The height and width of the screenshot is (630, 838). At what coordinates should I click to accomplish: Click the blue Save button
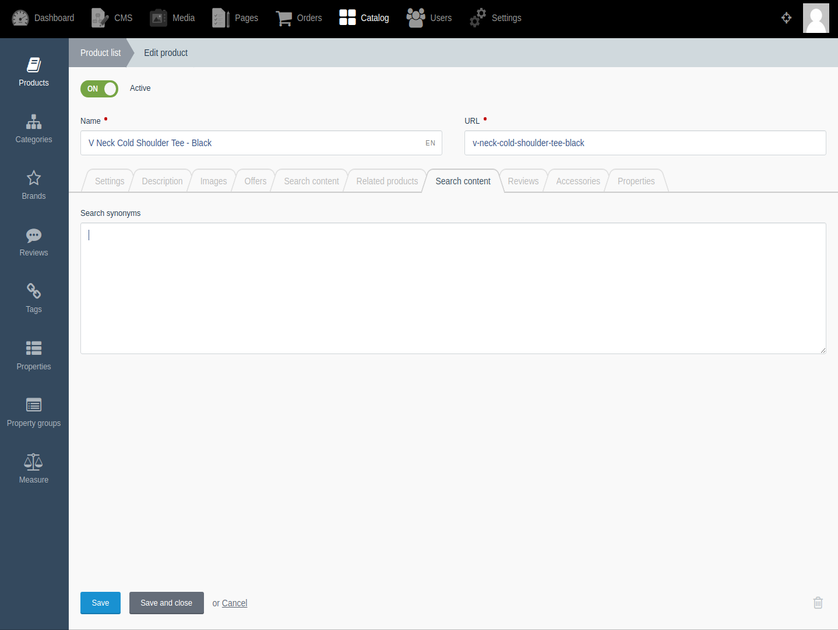[100, 603]
